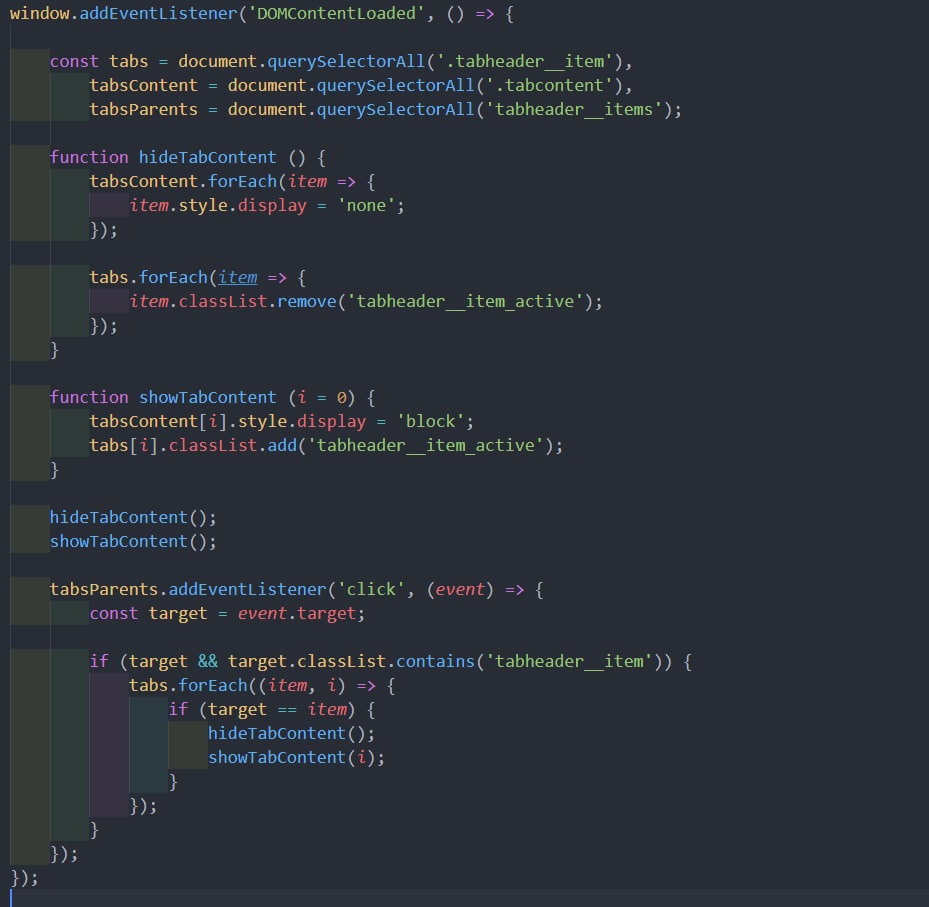This screenshot has width=929, height=907.
Task: Click the 'click' event string
Action: 371,589
